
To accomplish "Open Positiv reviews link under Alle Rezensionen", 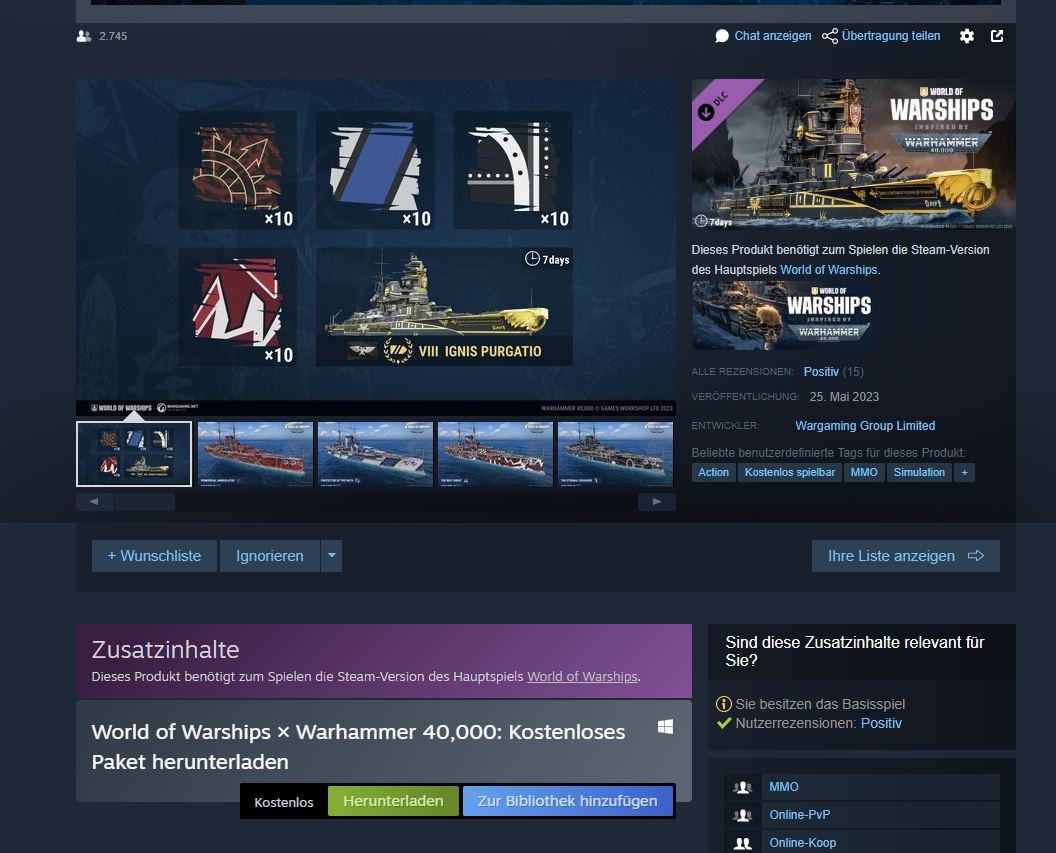I will 821,372.
